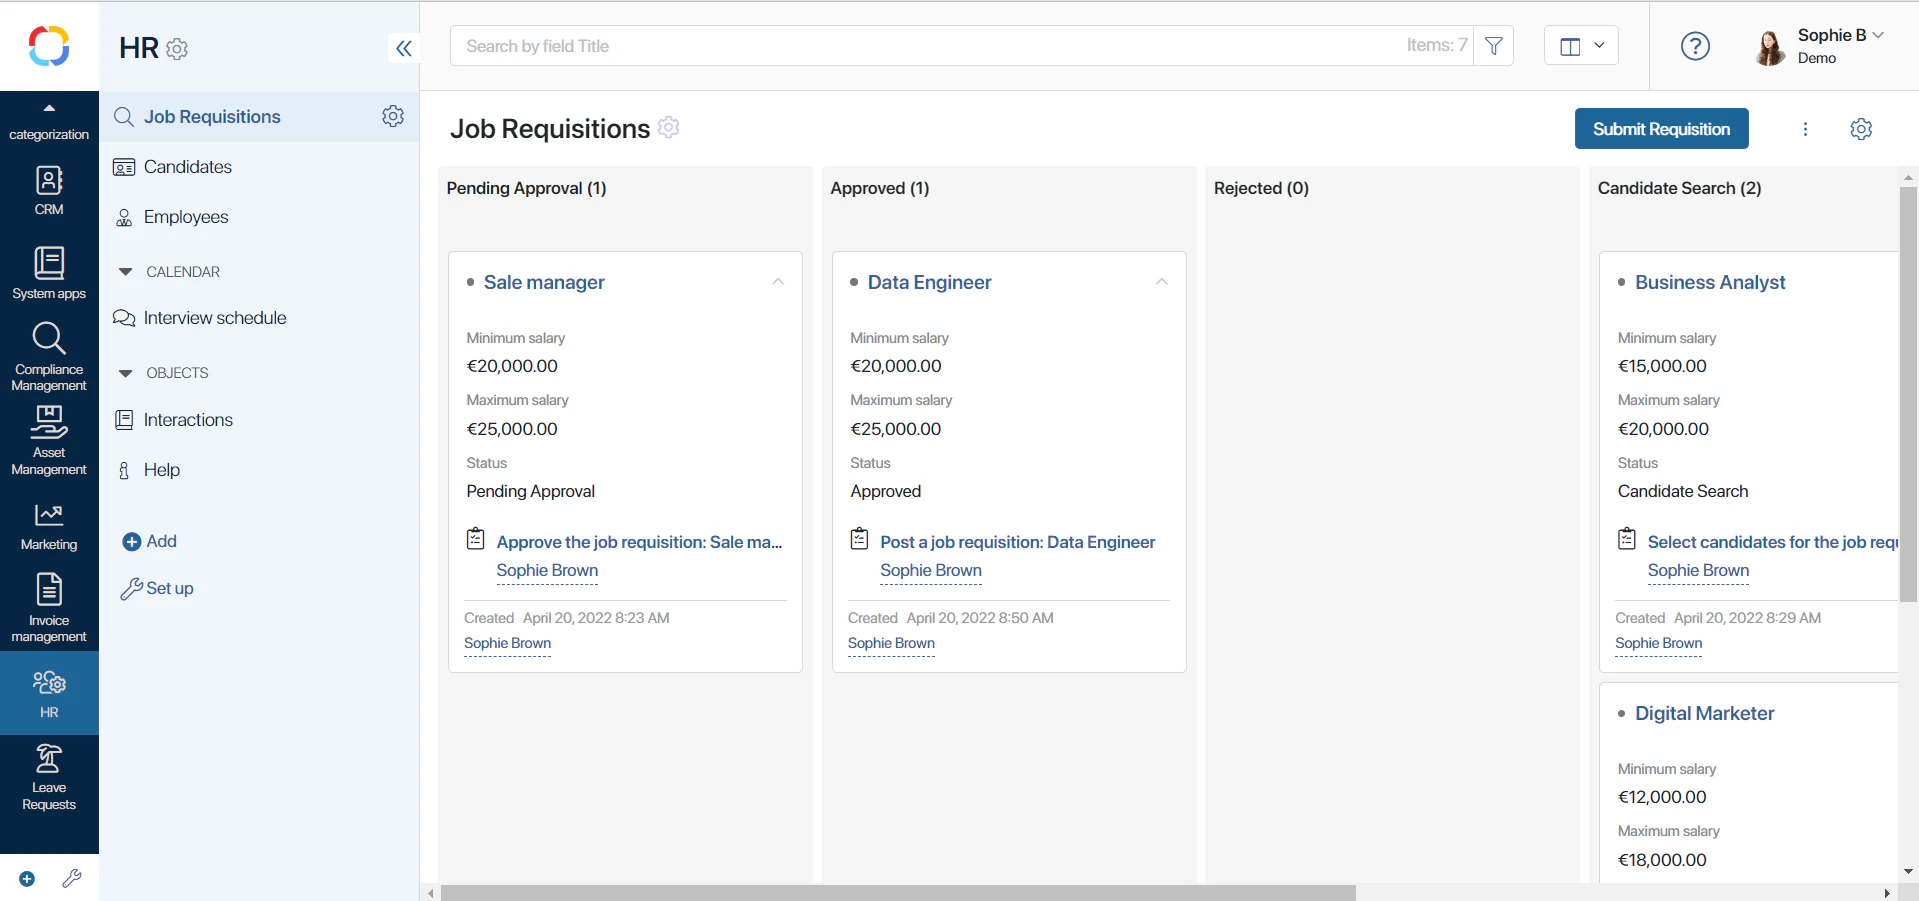Image resolution: width=1919 pixels, height=901 pixels.
Task: Collapse the Sale manager card
Action: point(777,282)
